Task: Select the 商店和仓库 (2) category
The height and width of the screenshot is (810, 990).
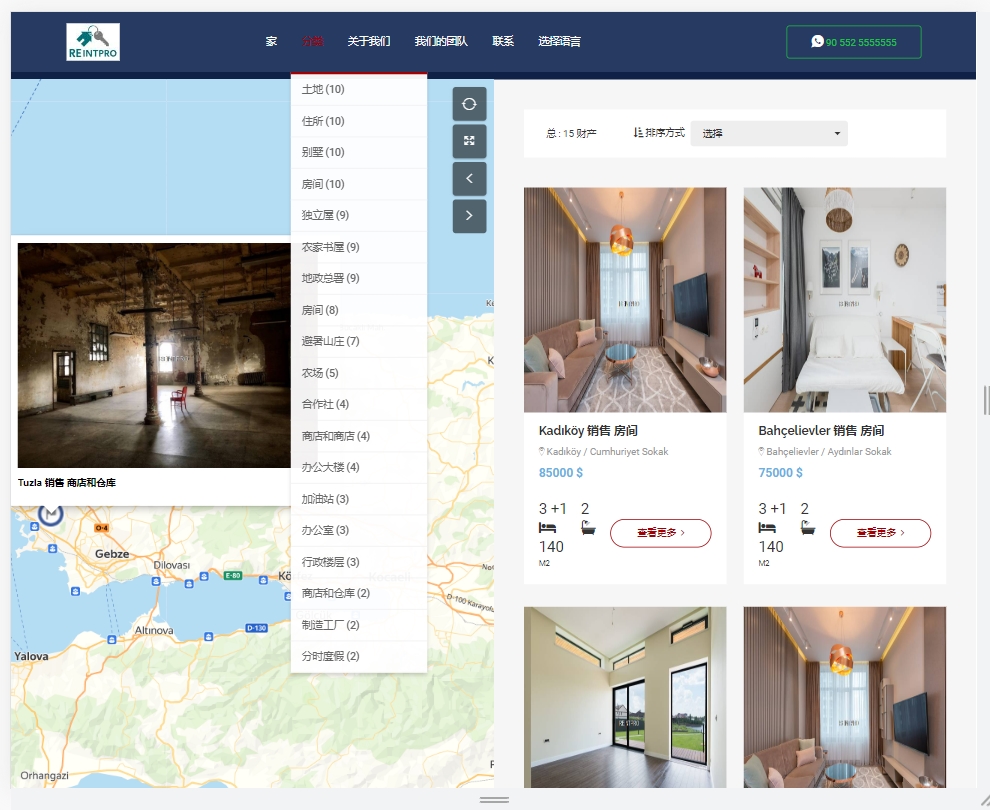Action: pyautogui.click(x=359, y=593)
